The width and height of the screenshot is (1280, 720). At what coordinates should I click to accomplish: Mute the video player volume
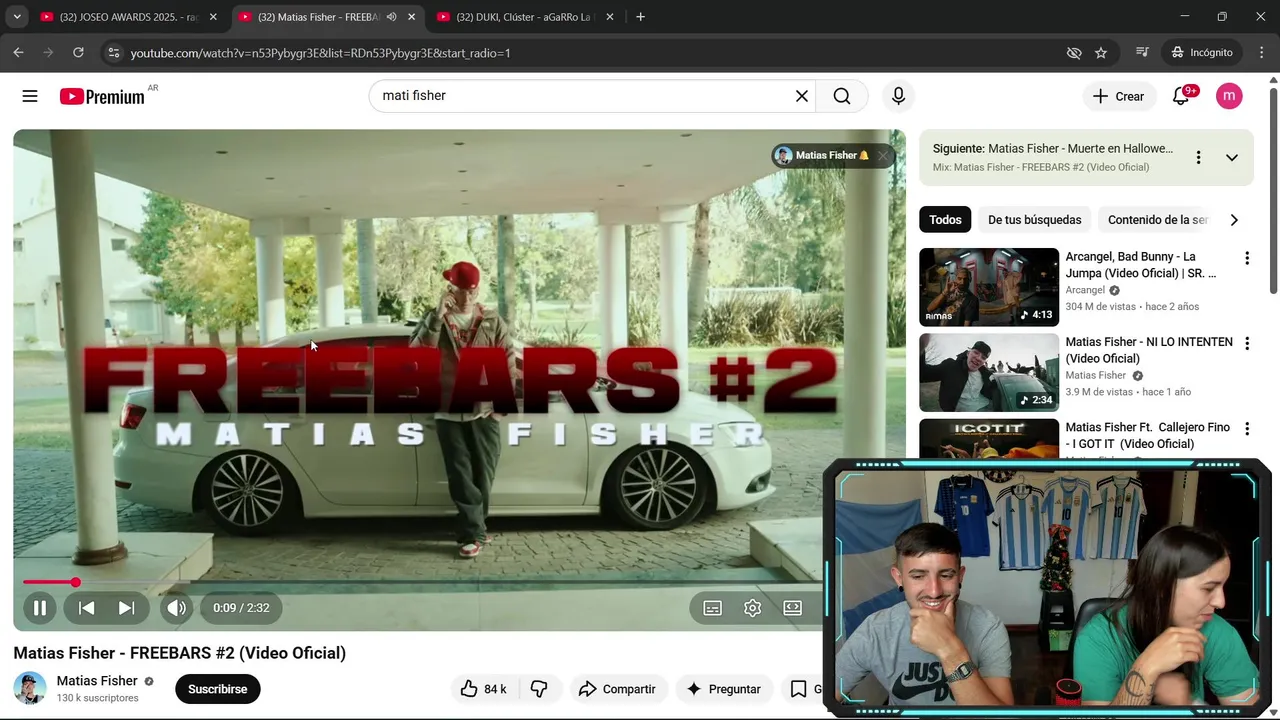[x=177, y=607]
